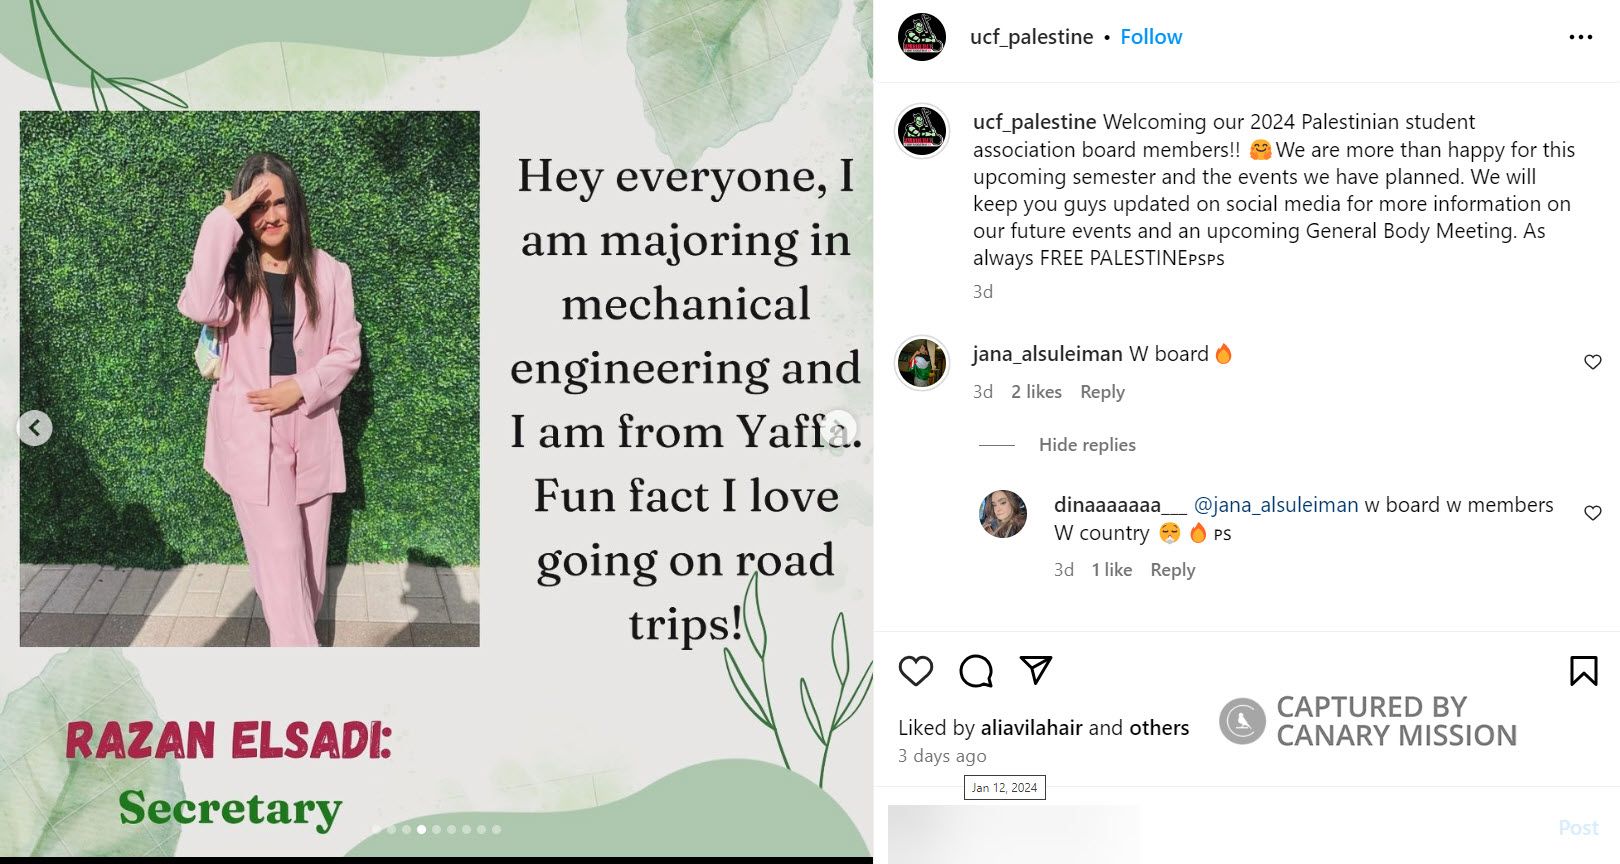Viewport: 1620px width, 864px height.
Task: Like the post with the heart icon
Action: pyautogui.click(x=915, y=671)
